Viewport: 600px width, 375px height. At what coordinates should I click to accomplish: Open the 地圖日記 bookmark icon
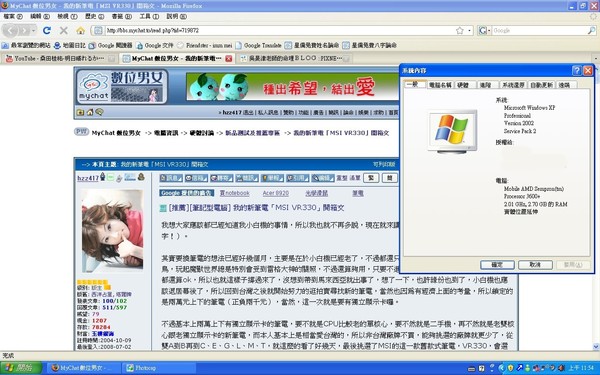[57, 45]
